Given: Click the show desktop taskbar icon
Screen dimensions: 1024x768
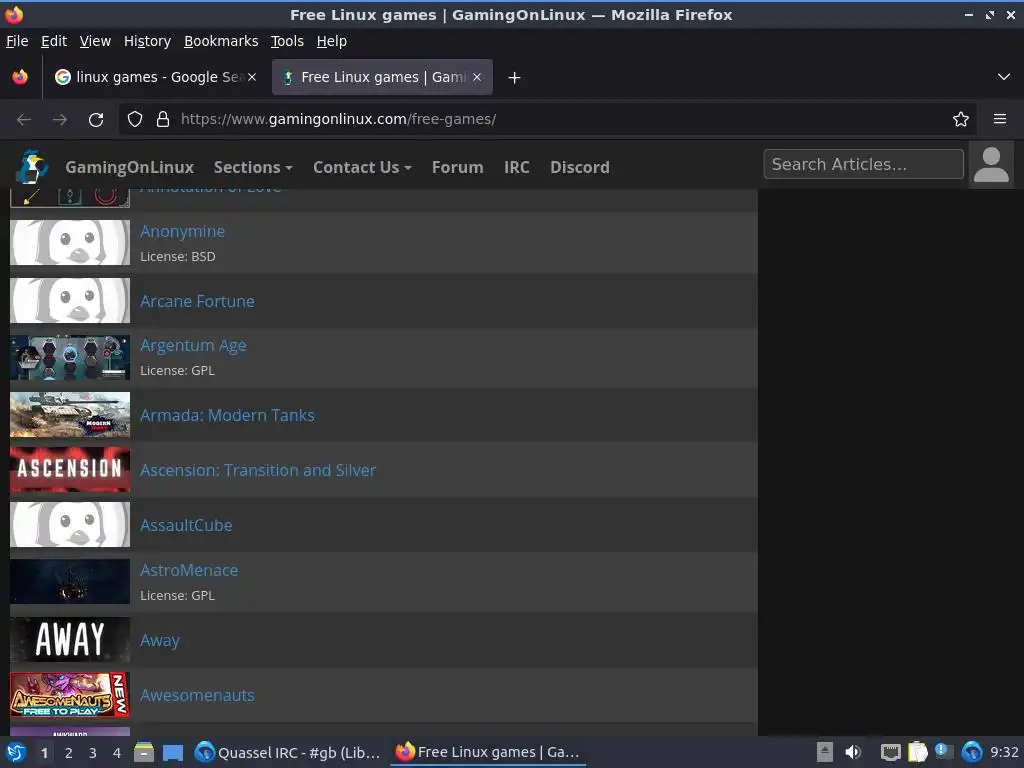Looking at the screenshot, I should click(173, 752).
